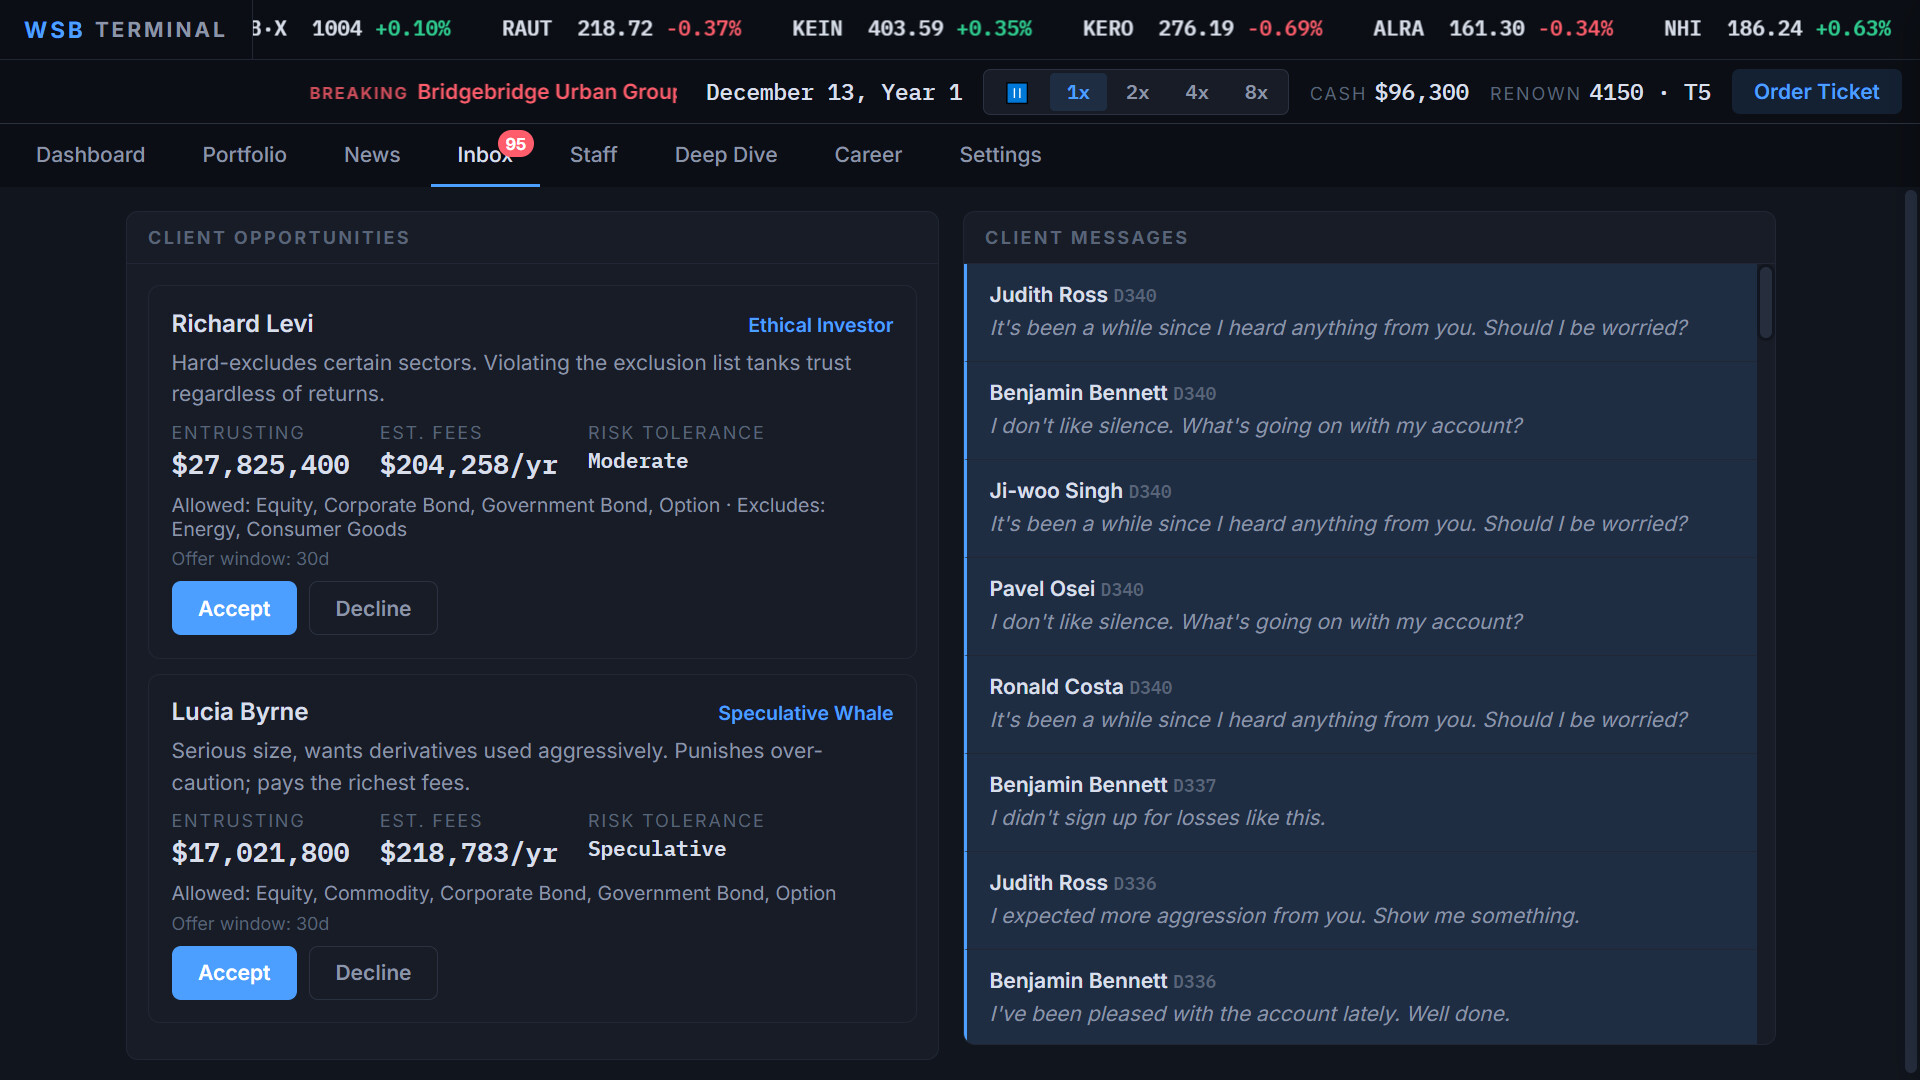This screenshot has height=1080, width=1920.
Task: Set game speed to 2x
Action: (1137, 93)
